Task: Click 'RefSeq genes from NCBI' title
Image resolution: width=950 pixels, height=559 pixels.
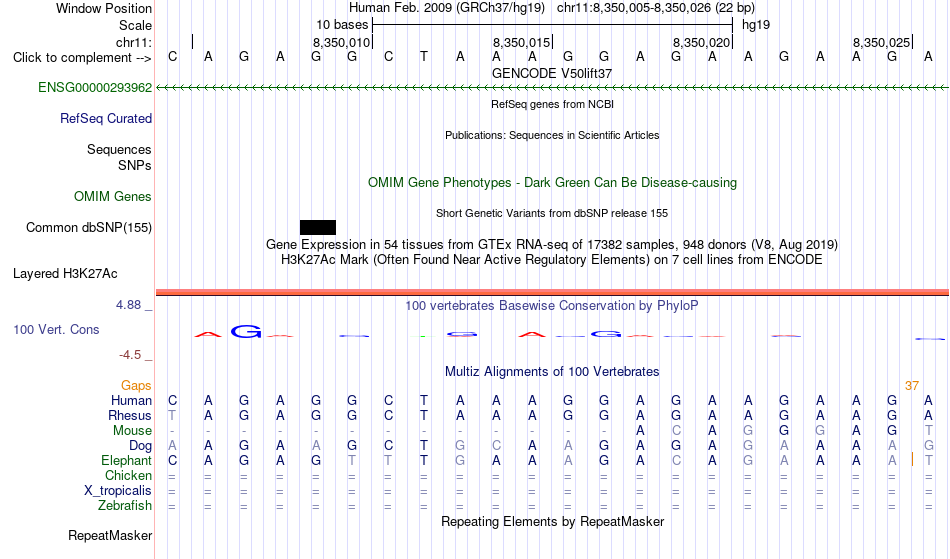Action: tap(552, 104)
